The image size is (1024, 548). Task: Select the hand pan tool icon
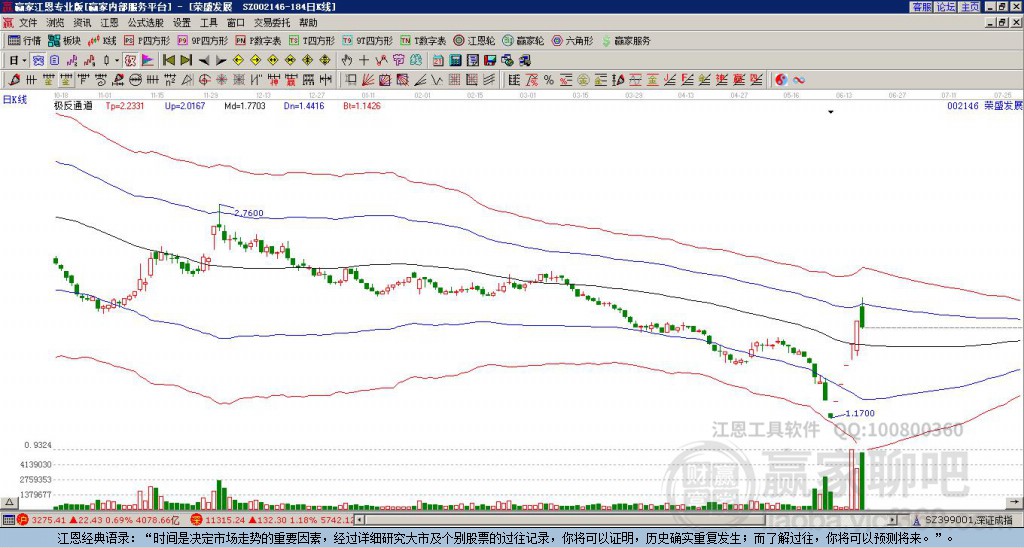click(x=347, y=61)
